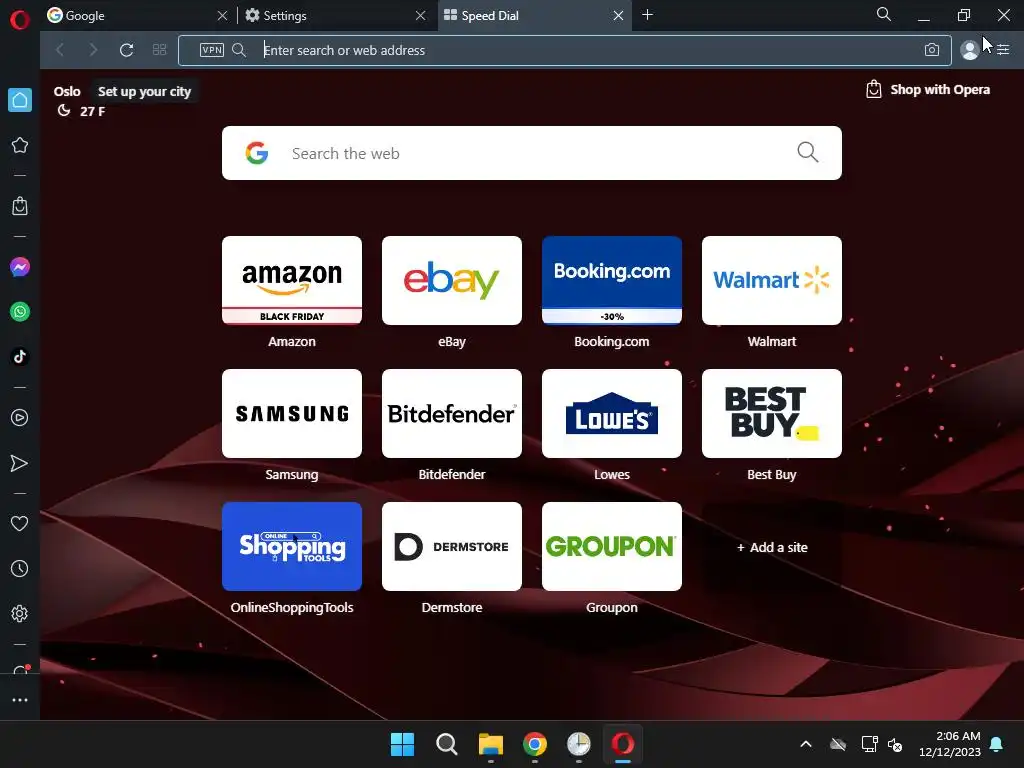Screen dimensions: 1024x768
Task: Open the Walmart speed dial tile
Action: 772,280
